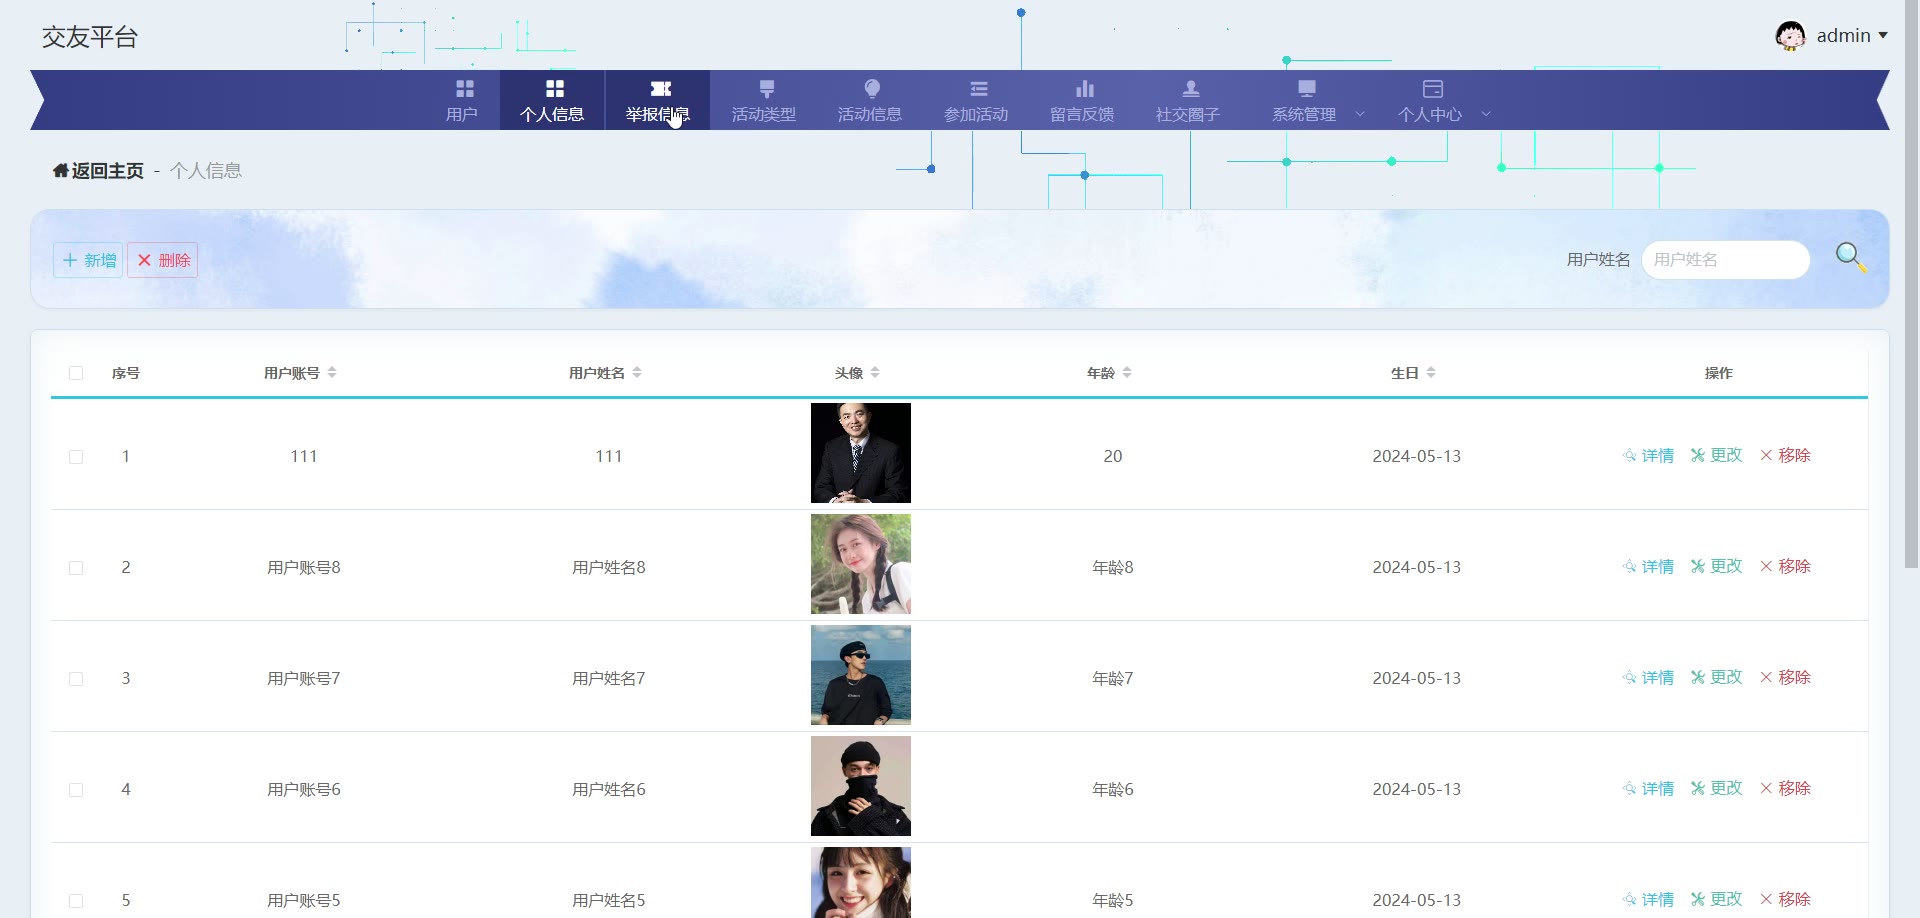
Task: Check the checkbox for row 1
Action: pos(76,457)
